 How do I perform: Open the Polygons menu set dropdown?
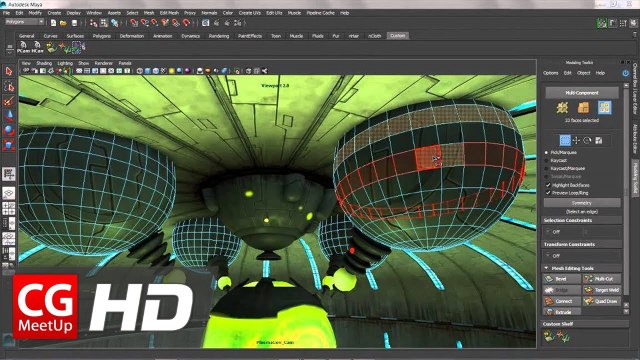point(24,22)
